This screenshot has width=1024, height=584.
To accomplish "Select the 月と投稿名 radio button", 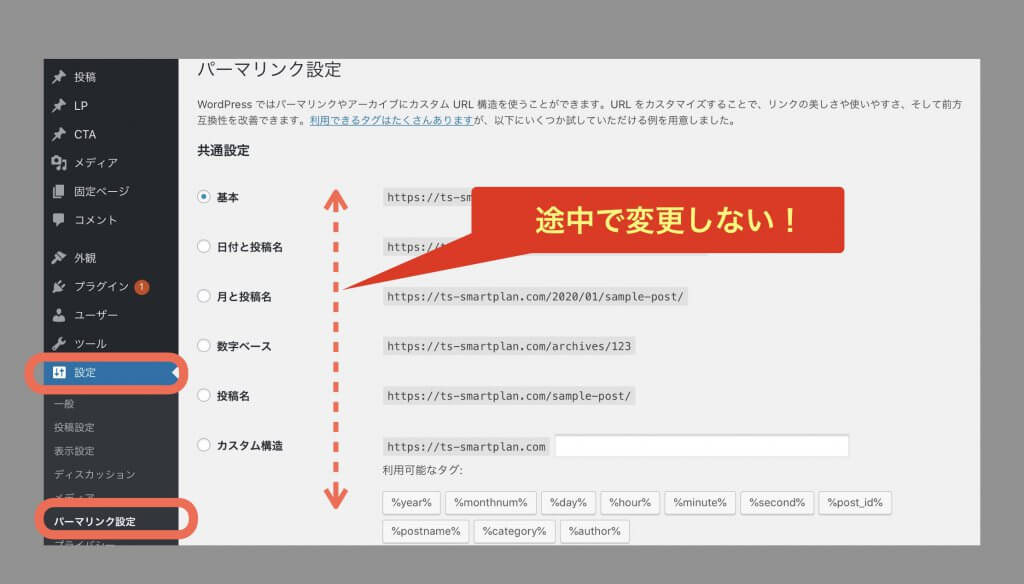I will pos(204,296).
